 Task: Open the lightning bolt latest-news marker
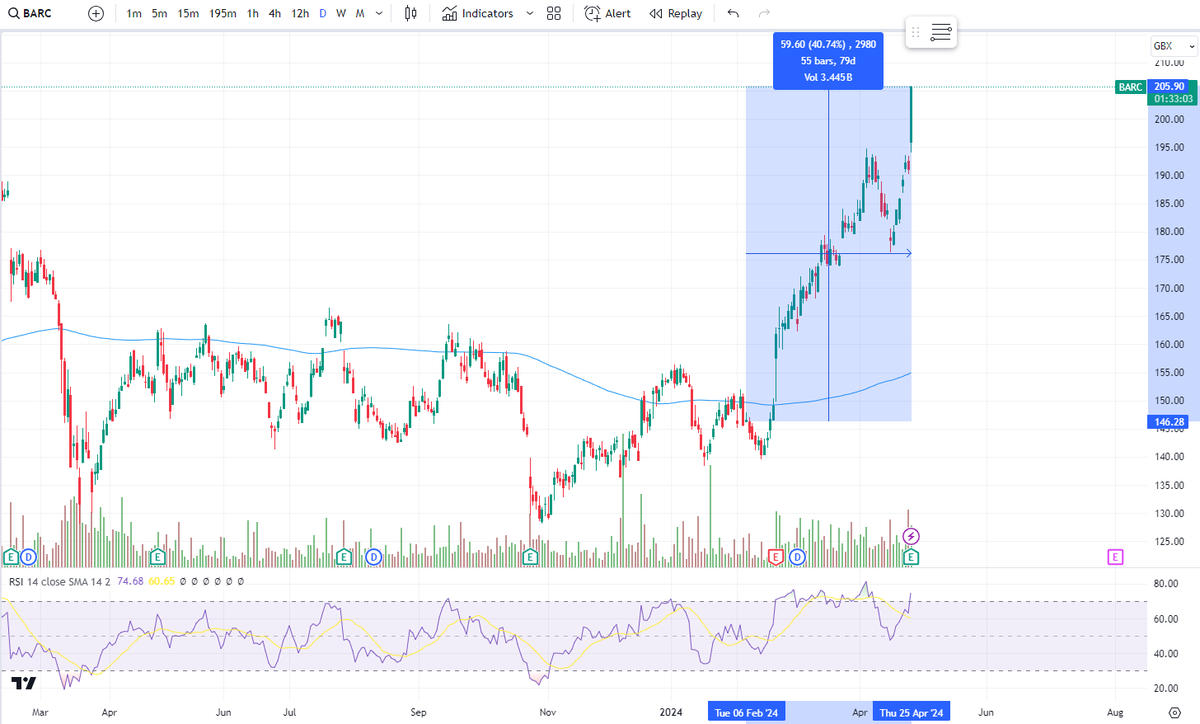click(x=911, y=537)
